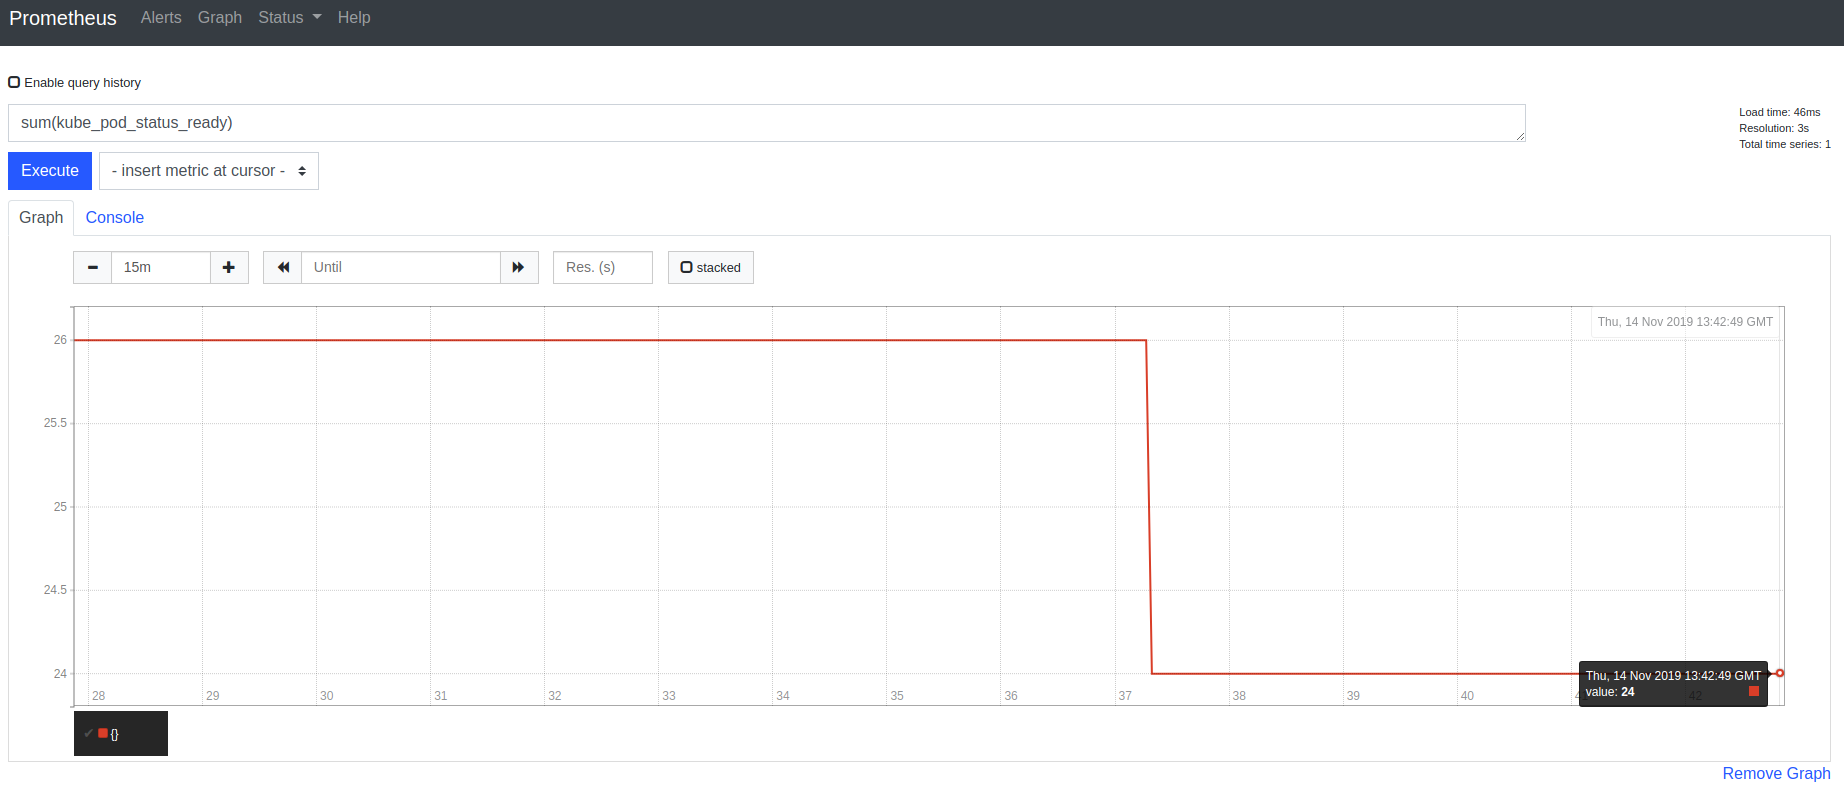Focus the Res. (s) resolution field
1844x792 pixels.
tap(602, 267)
